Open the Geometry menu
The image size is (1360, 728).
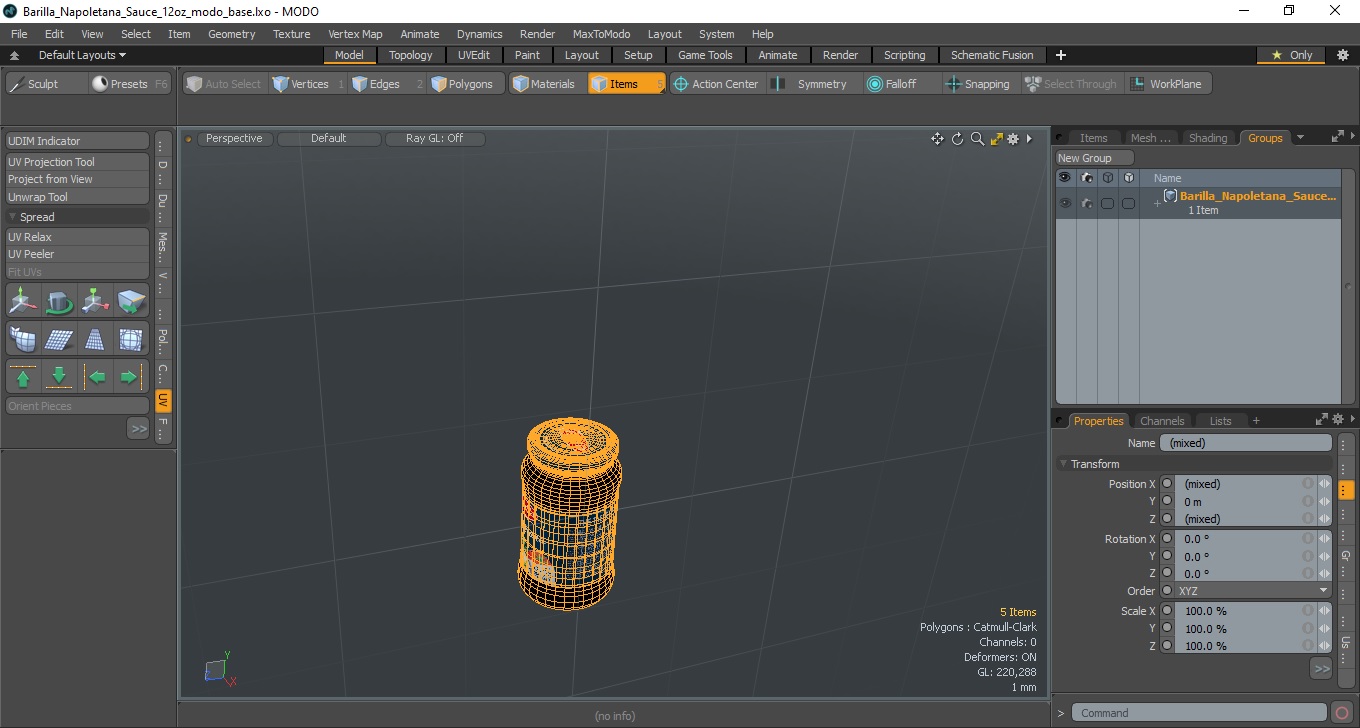click(x=232, y=34)
